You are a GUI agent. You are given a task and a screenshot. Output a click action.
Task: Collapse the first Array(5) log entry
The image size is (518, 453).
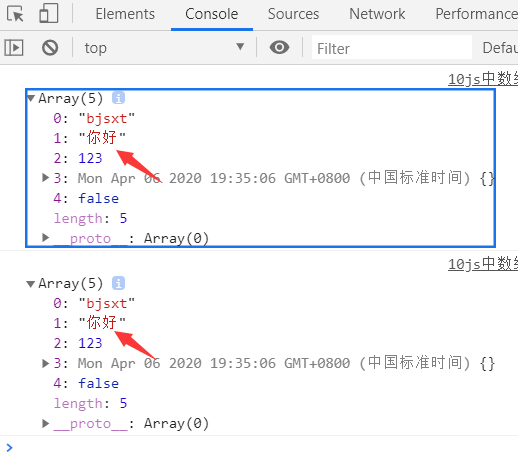31,98
